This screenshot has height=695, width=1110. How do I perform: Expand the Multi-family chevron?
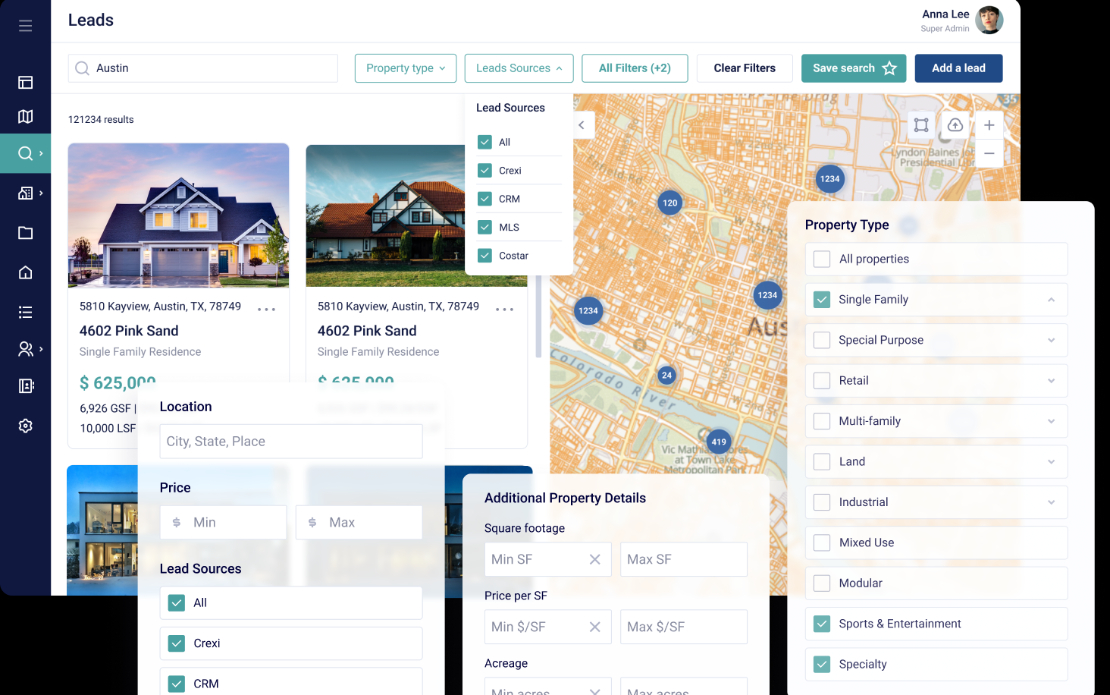(x=1051, y=421)
